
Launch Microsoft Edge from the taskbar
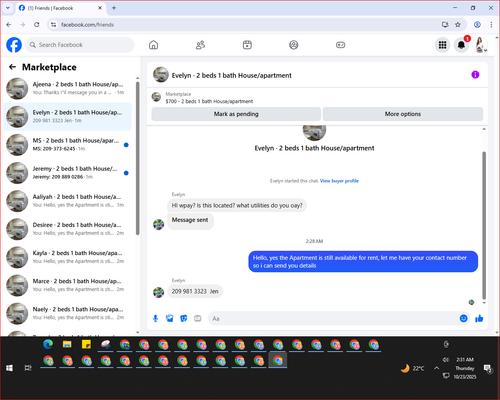(x=48, y=344)
